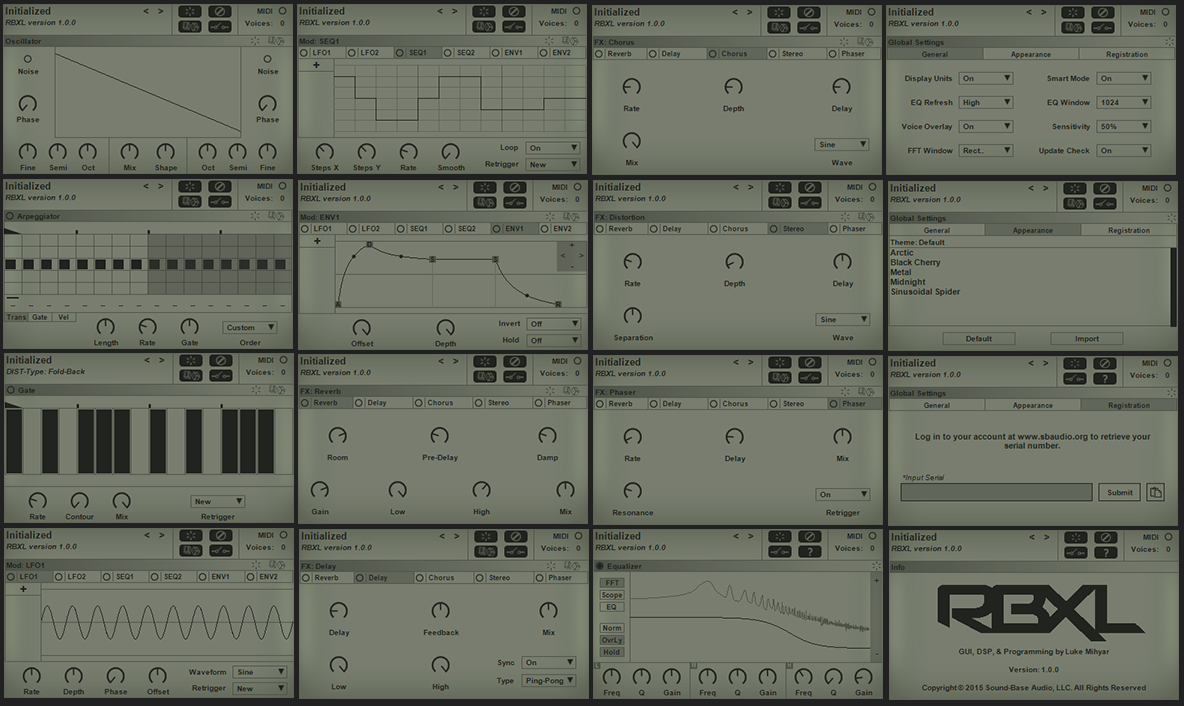Screen dimensions: 1184x706
Task: Open the Appearance tab in the General settings panel
Action: pos(1031,54)
